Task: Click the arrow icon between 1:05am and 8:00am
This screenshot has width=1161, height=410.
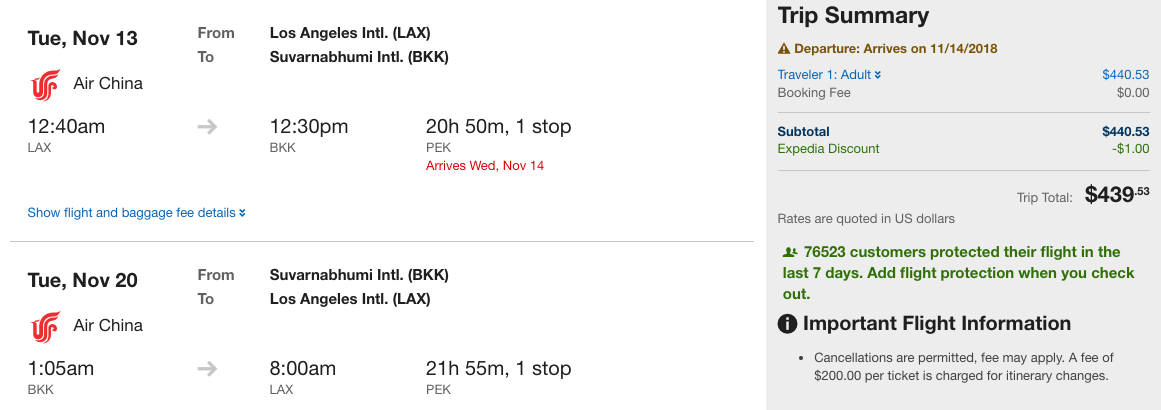Action: click(x=207, y=369)
